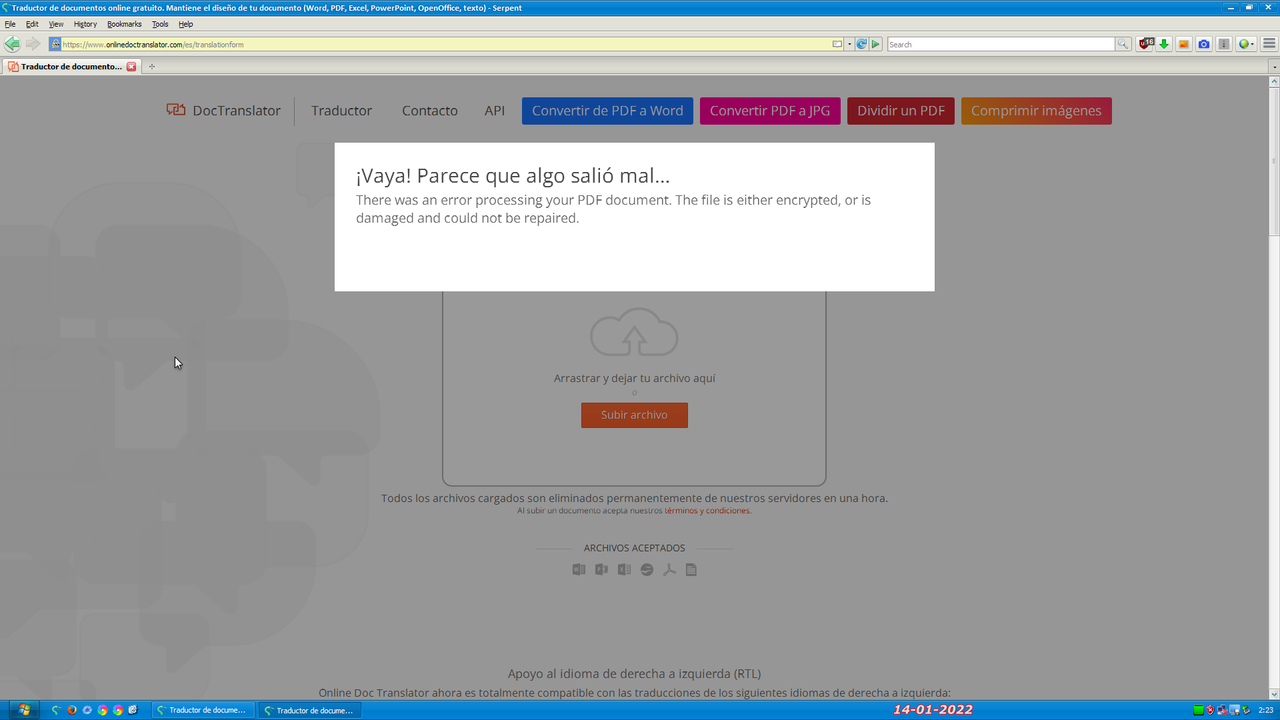Select the PowerPoint accepted-file icon
Viewport: 1280px width, 720px height.
(x=601, y=569)
